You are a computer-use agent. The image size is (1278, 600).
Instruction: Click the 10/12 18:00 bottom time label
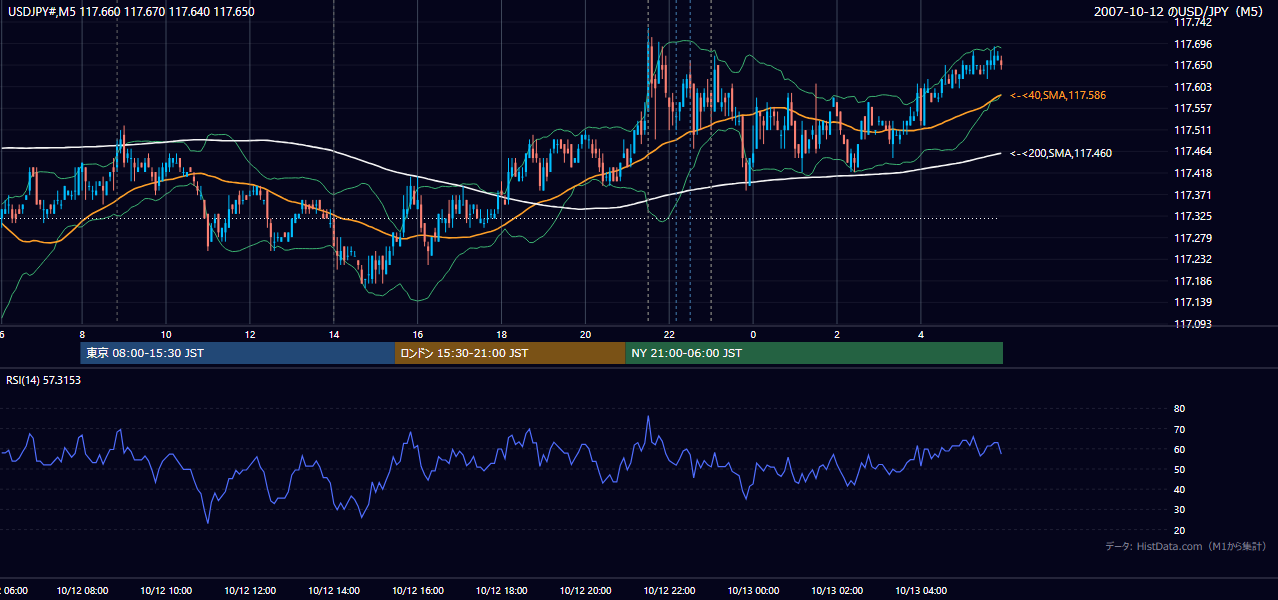tap(501, 591)
